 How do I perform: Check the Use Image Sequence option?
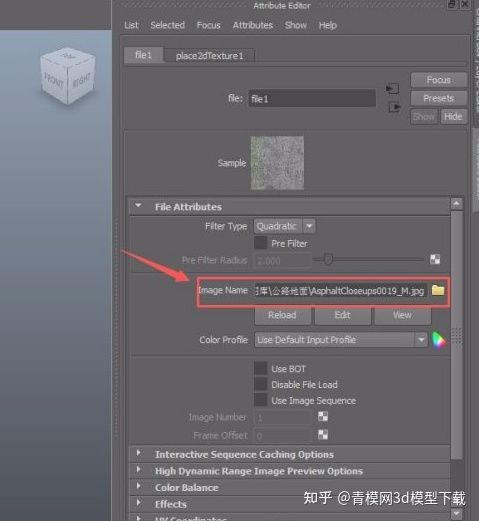coord(260,400)
